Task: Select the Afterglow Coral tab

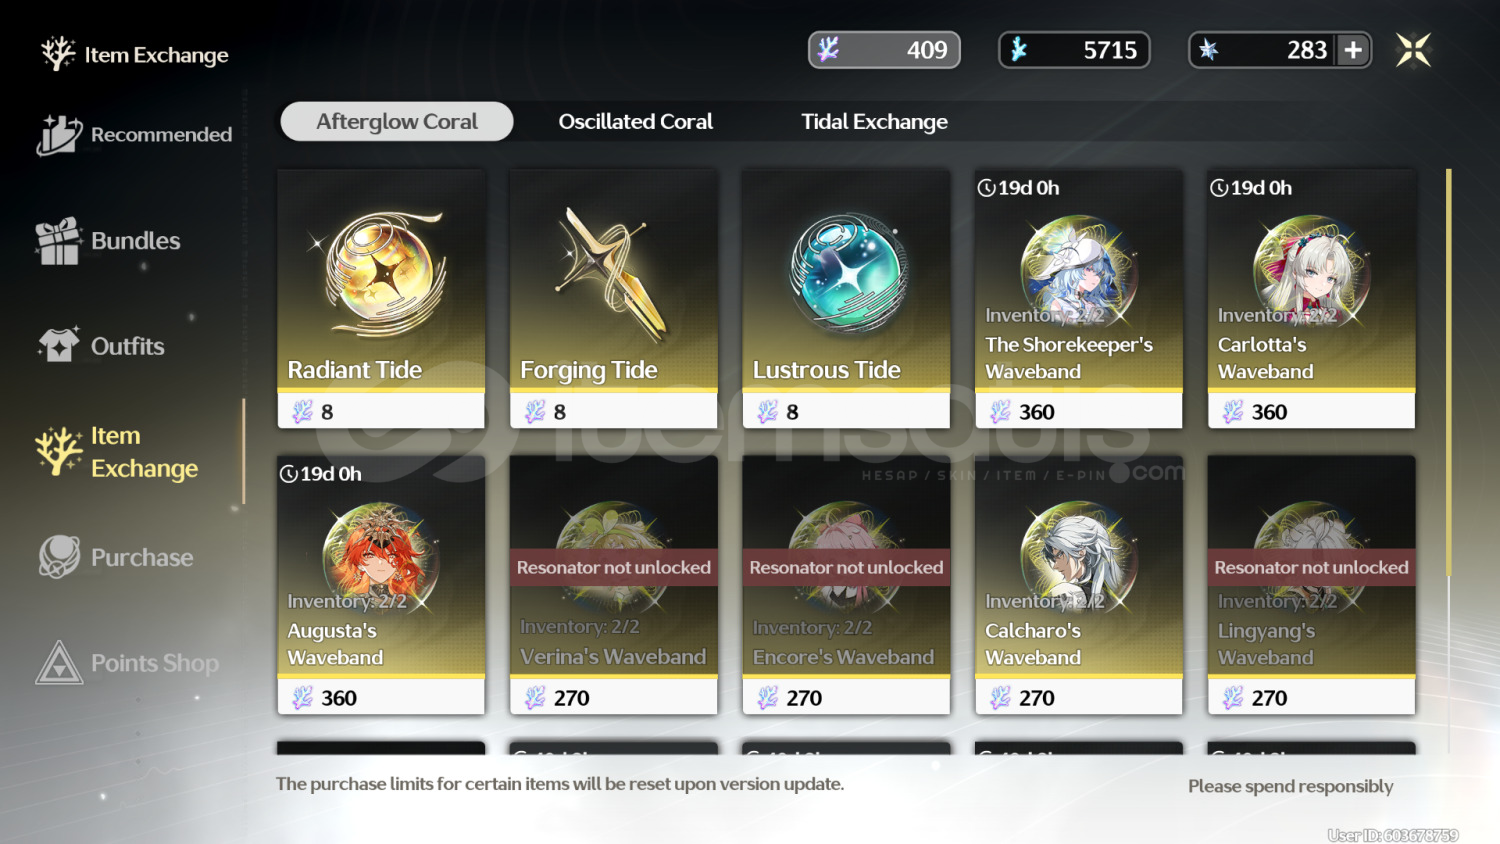Action: point(397,122)
